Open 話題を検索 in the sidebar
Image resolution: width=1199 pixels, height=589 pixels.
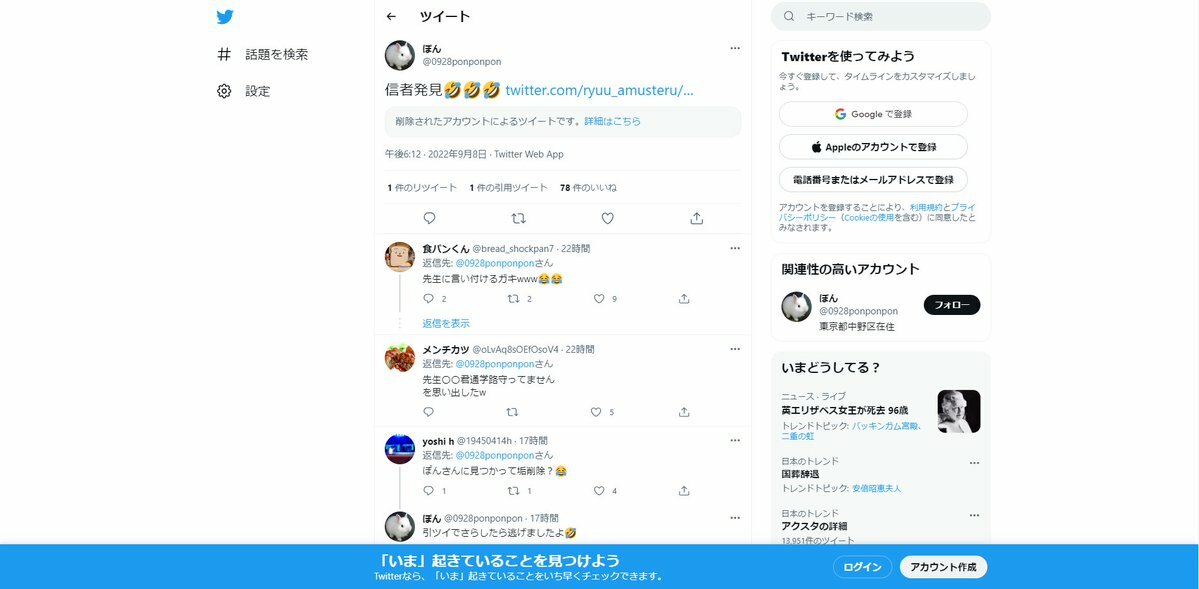[263, 54]
